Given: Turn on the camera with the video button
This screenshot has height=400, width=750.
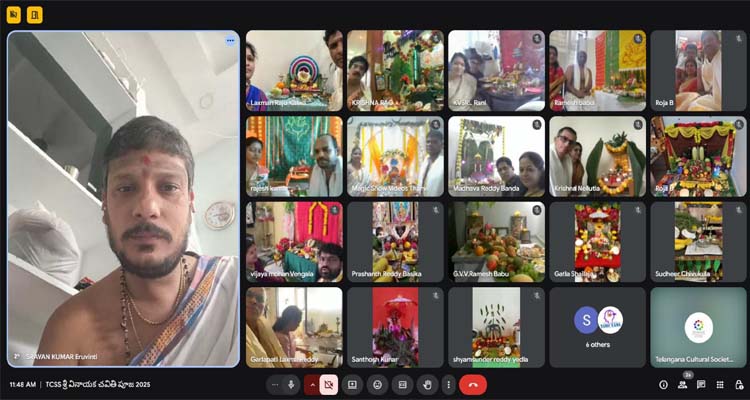Looking at the screenshot, I should (x=329, y=384).
